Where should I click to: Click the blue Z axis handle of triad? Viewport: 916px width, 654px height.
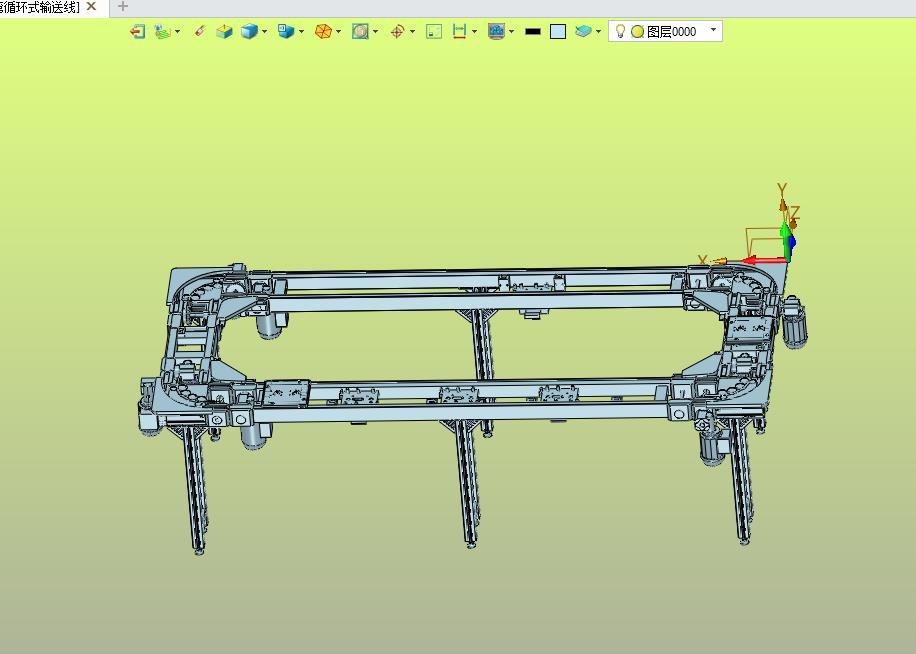coord(792,241)
